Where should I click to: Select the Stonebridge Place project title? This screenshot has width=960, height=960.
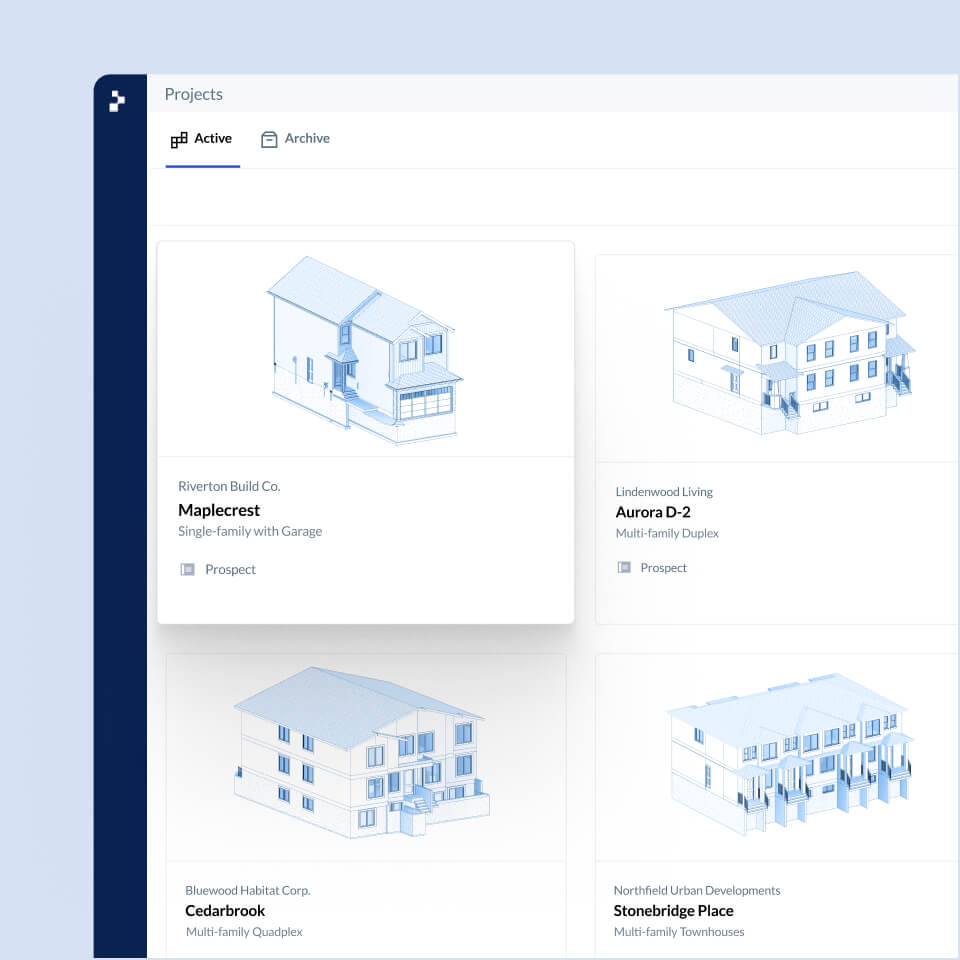673,910
